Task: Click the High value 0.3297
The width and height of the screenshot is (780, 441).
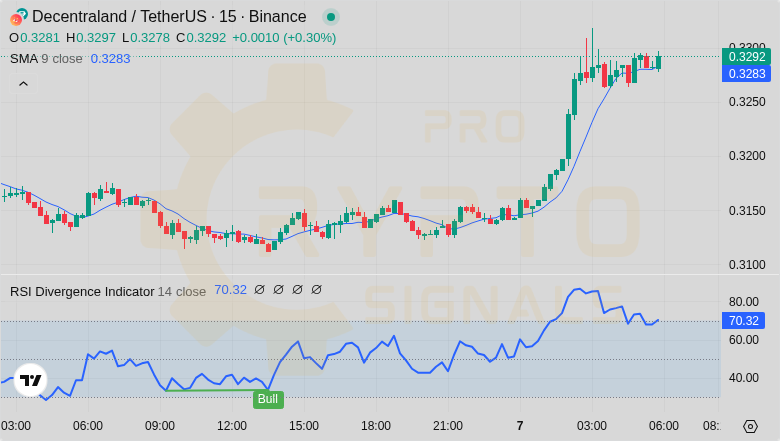Action: (96, 38)
